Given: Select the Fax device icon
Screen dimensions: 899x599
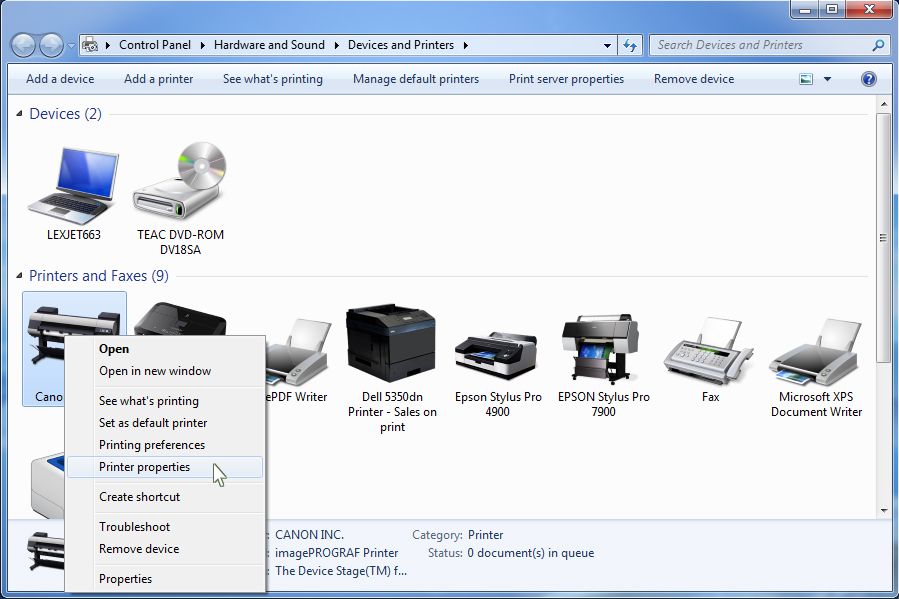Looking at the screenshot, I should tap(710, 352).
